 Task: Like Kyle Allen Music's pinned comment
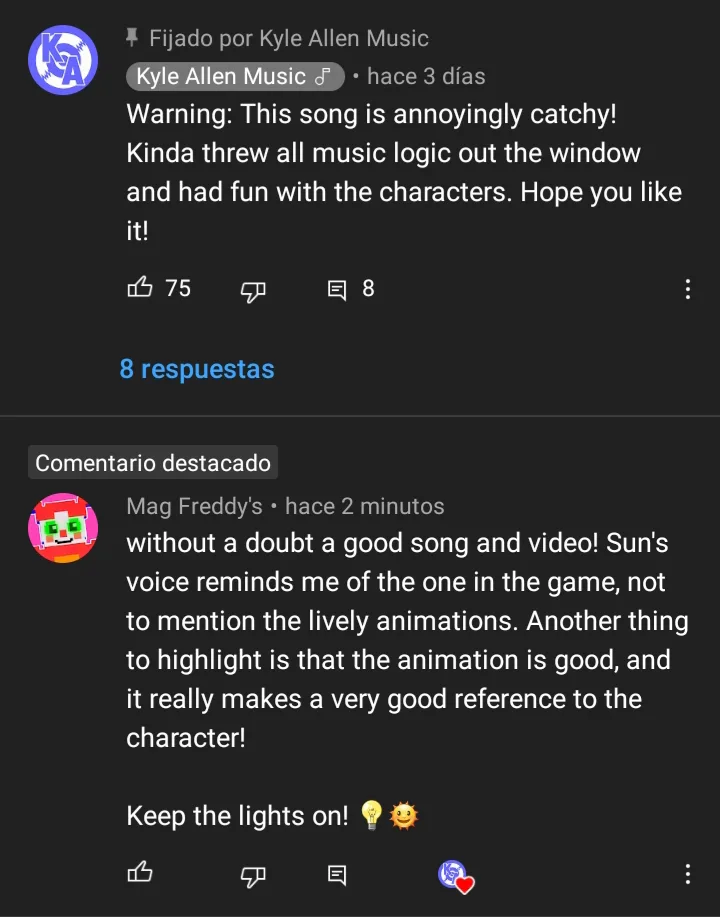tap(140, 289)
